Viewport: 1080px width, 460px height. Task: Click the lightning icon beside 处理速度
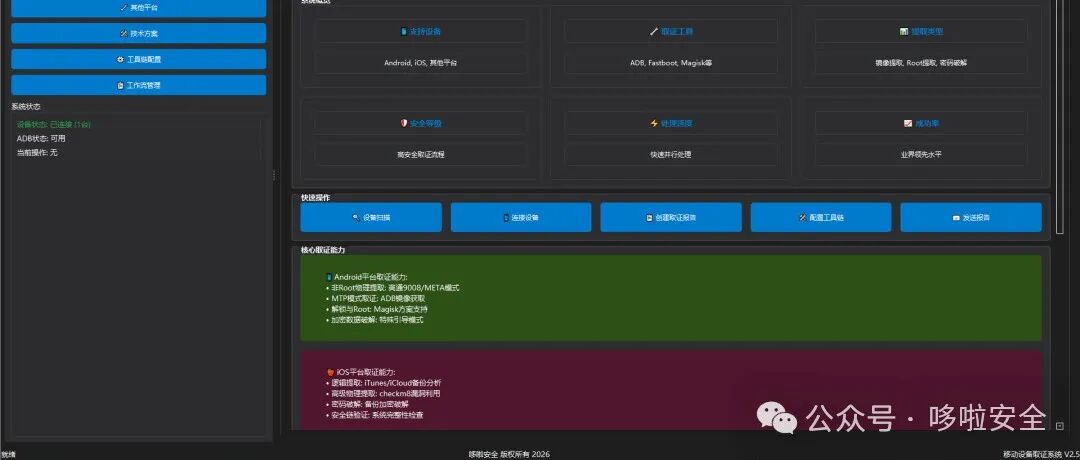tap(654, 123)
